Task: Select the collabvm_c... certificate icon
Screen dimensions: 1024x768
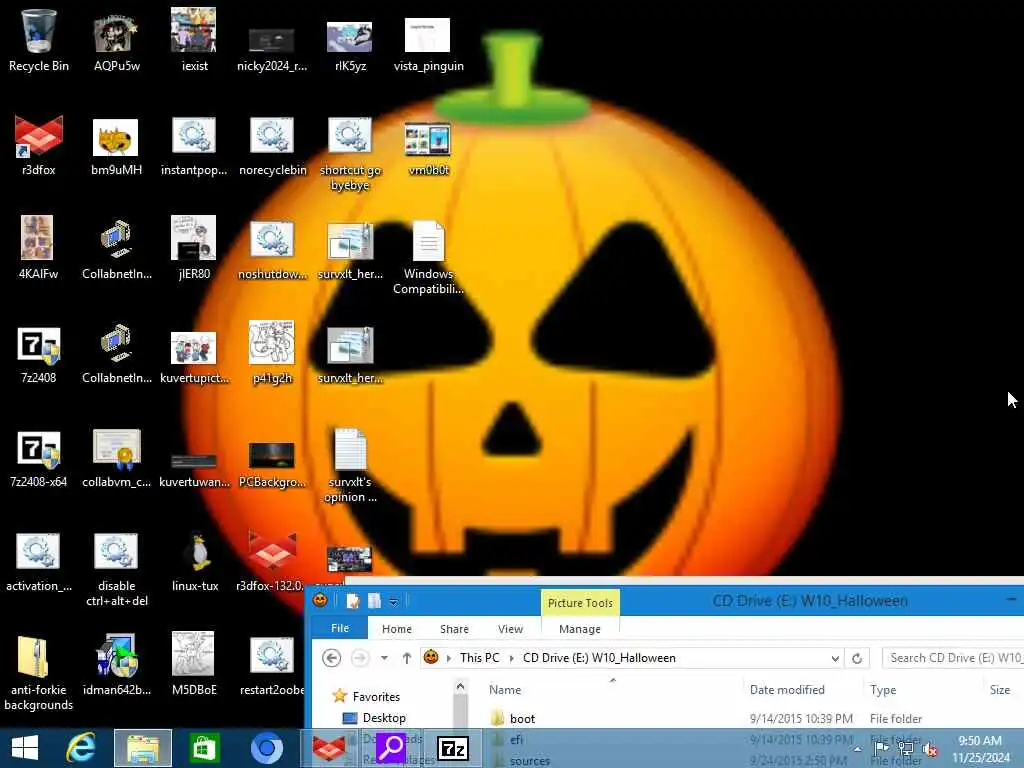Action: point(116,457)
